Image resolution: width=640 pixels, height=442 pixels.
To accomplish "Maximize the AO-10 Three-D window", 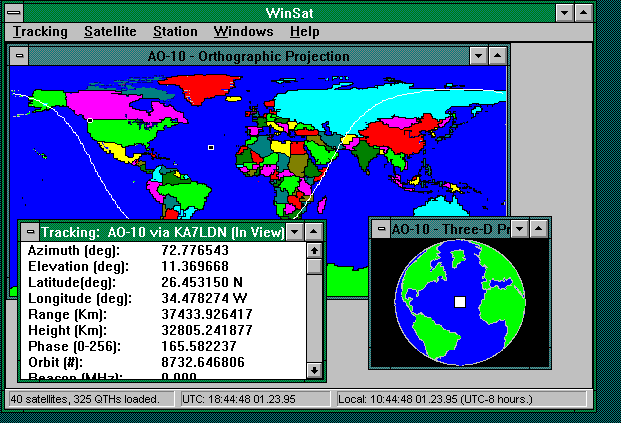I will pos(539,229).
